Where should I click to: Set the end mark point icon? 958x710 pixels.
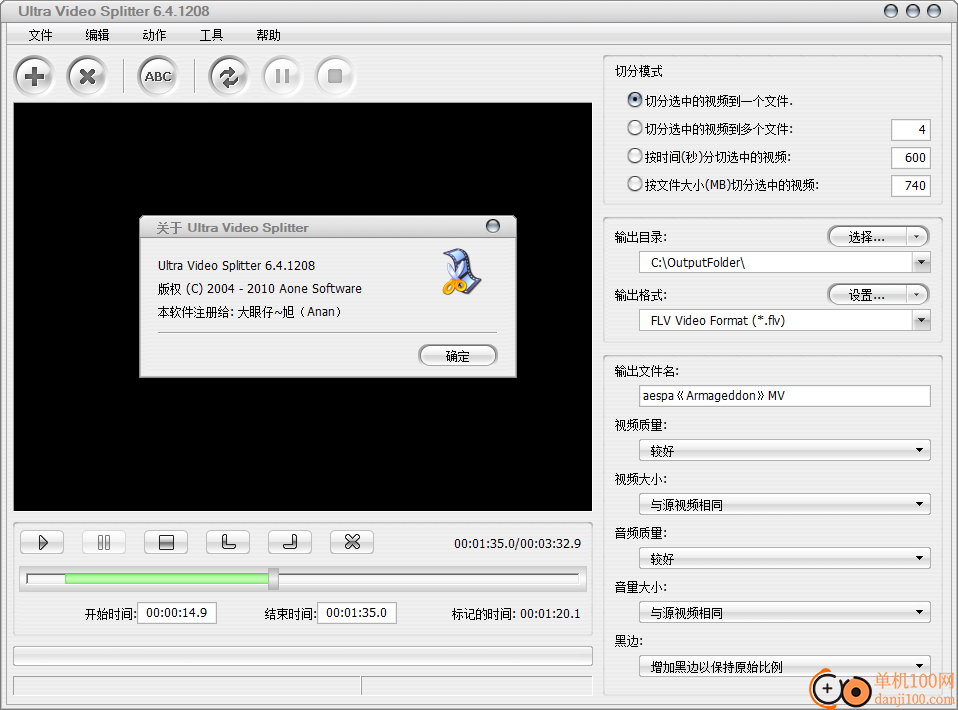[290, 542]
